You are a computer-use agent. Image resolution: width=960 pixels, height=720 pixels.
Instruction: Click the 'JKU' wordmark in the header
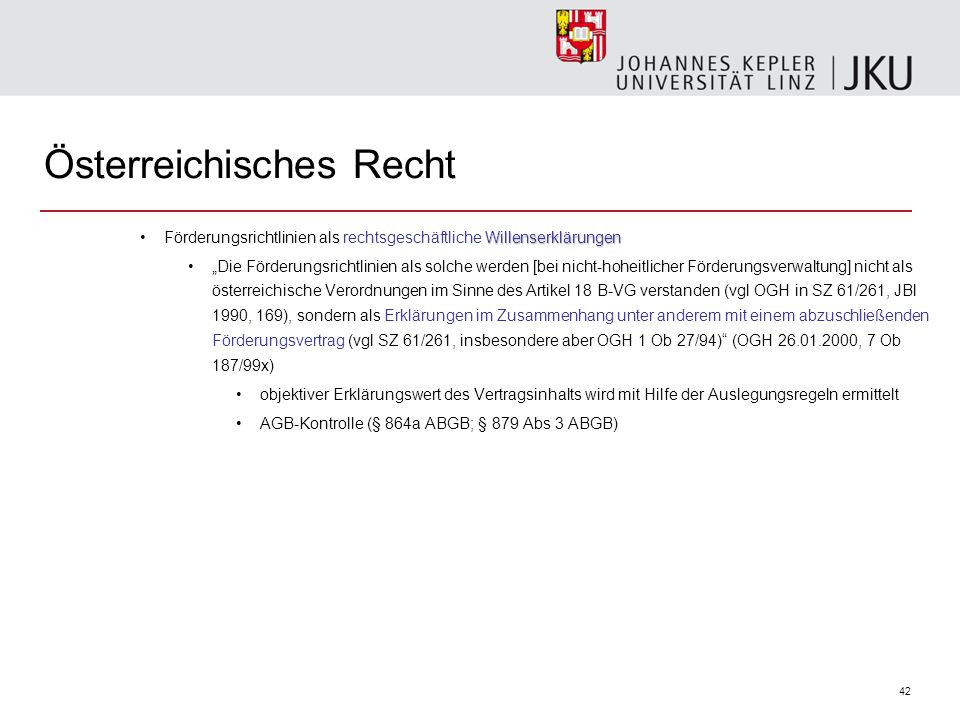pos(878,73)
